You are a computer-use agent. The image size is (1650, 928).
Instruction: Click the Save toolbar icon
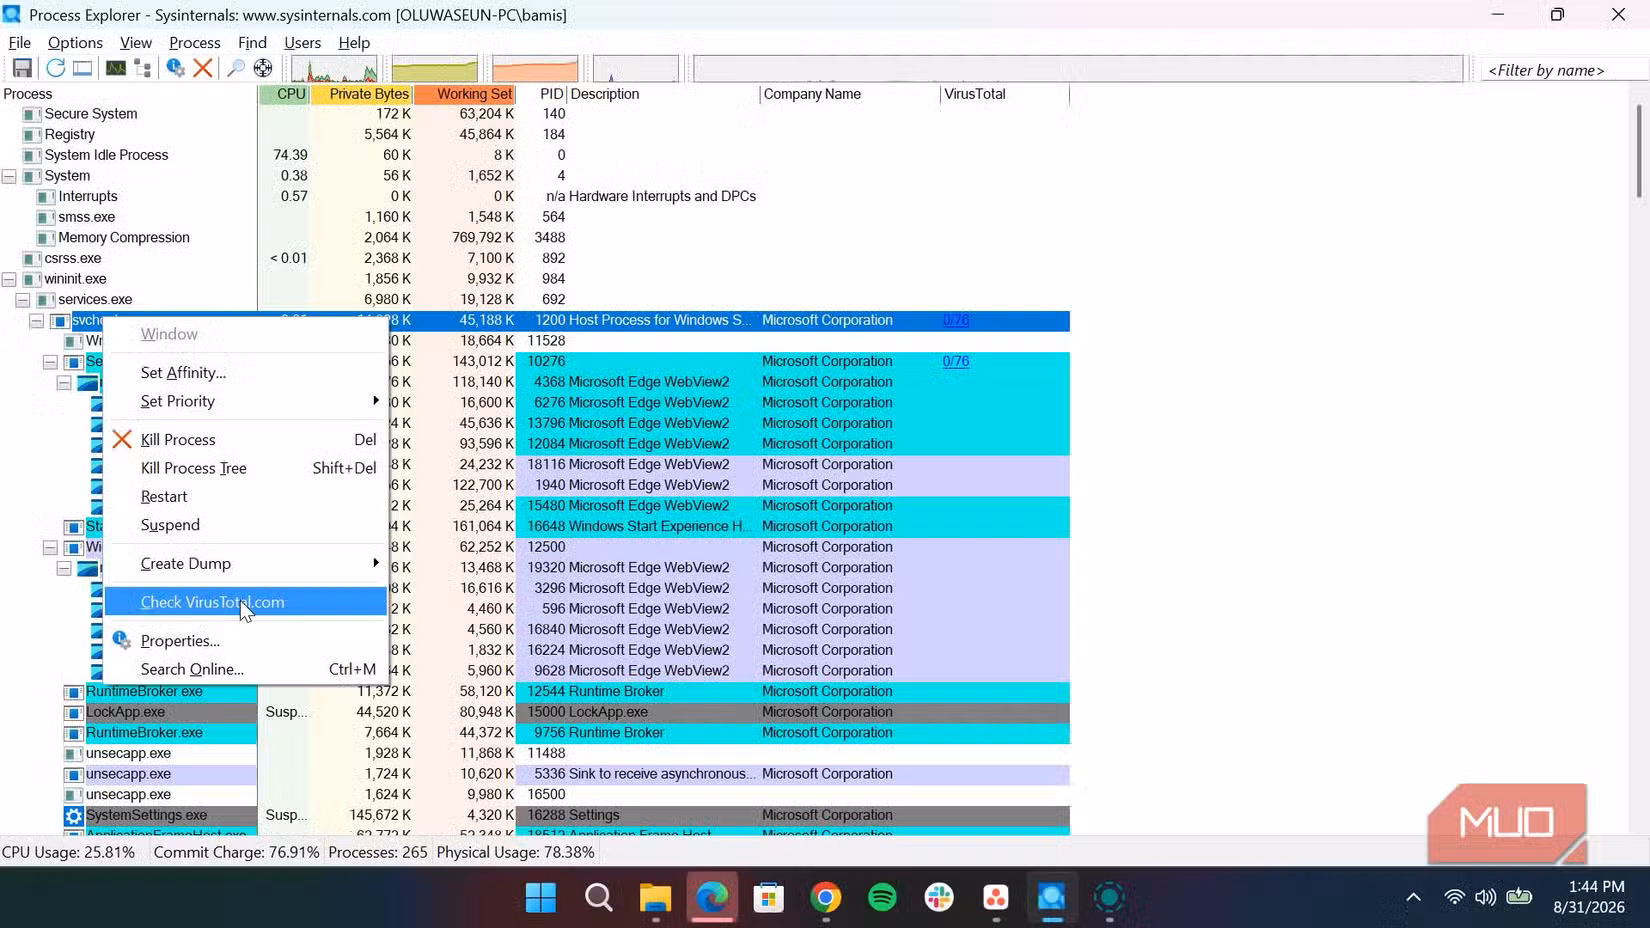(22, 68)
